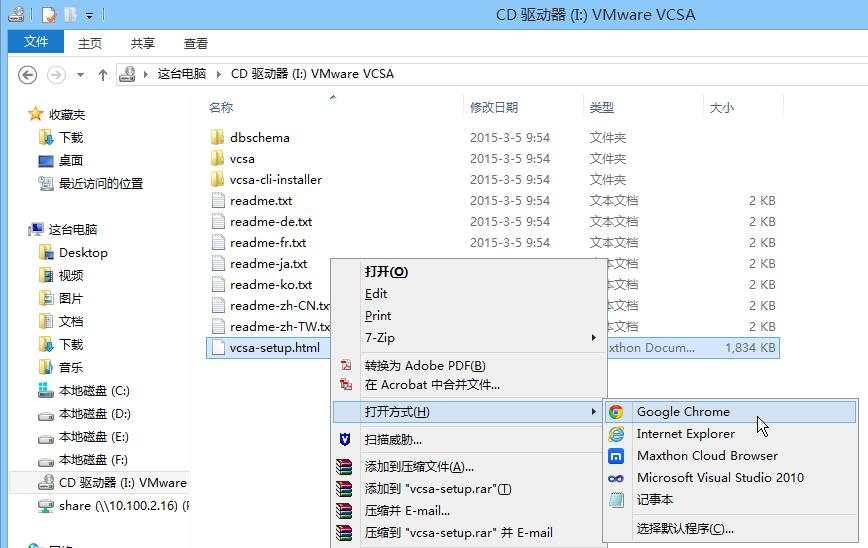Image resolution: width=868 pixels, height=548 pixels.
Task: Click 打开方式(H) menu entry
Action: 468,412
